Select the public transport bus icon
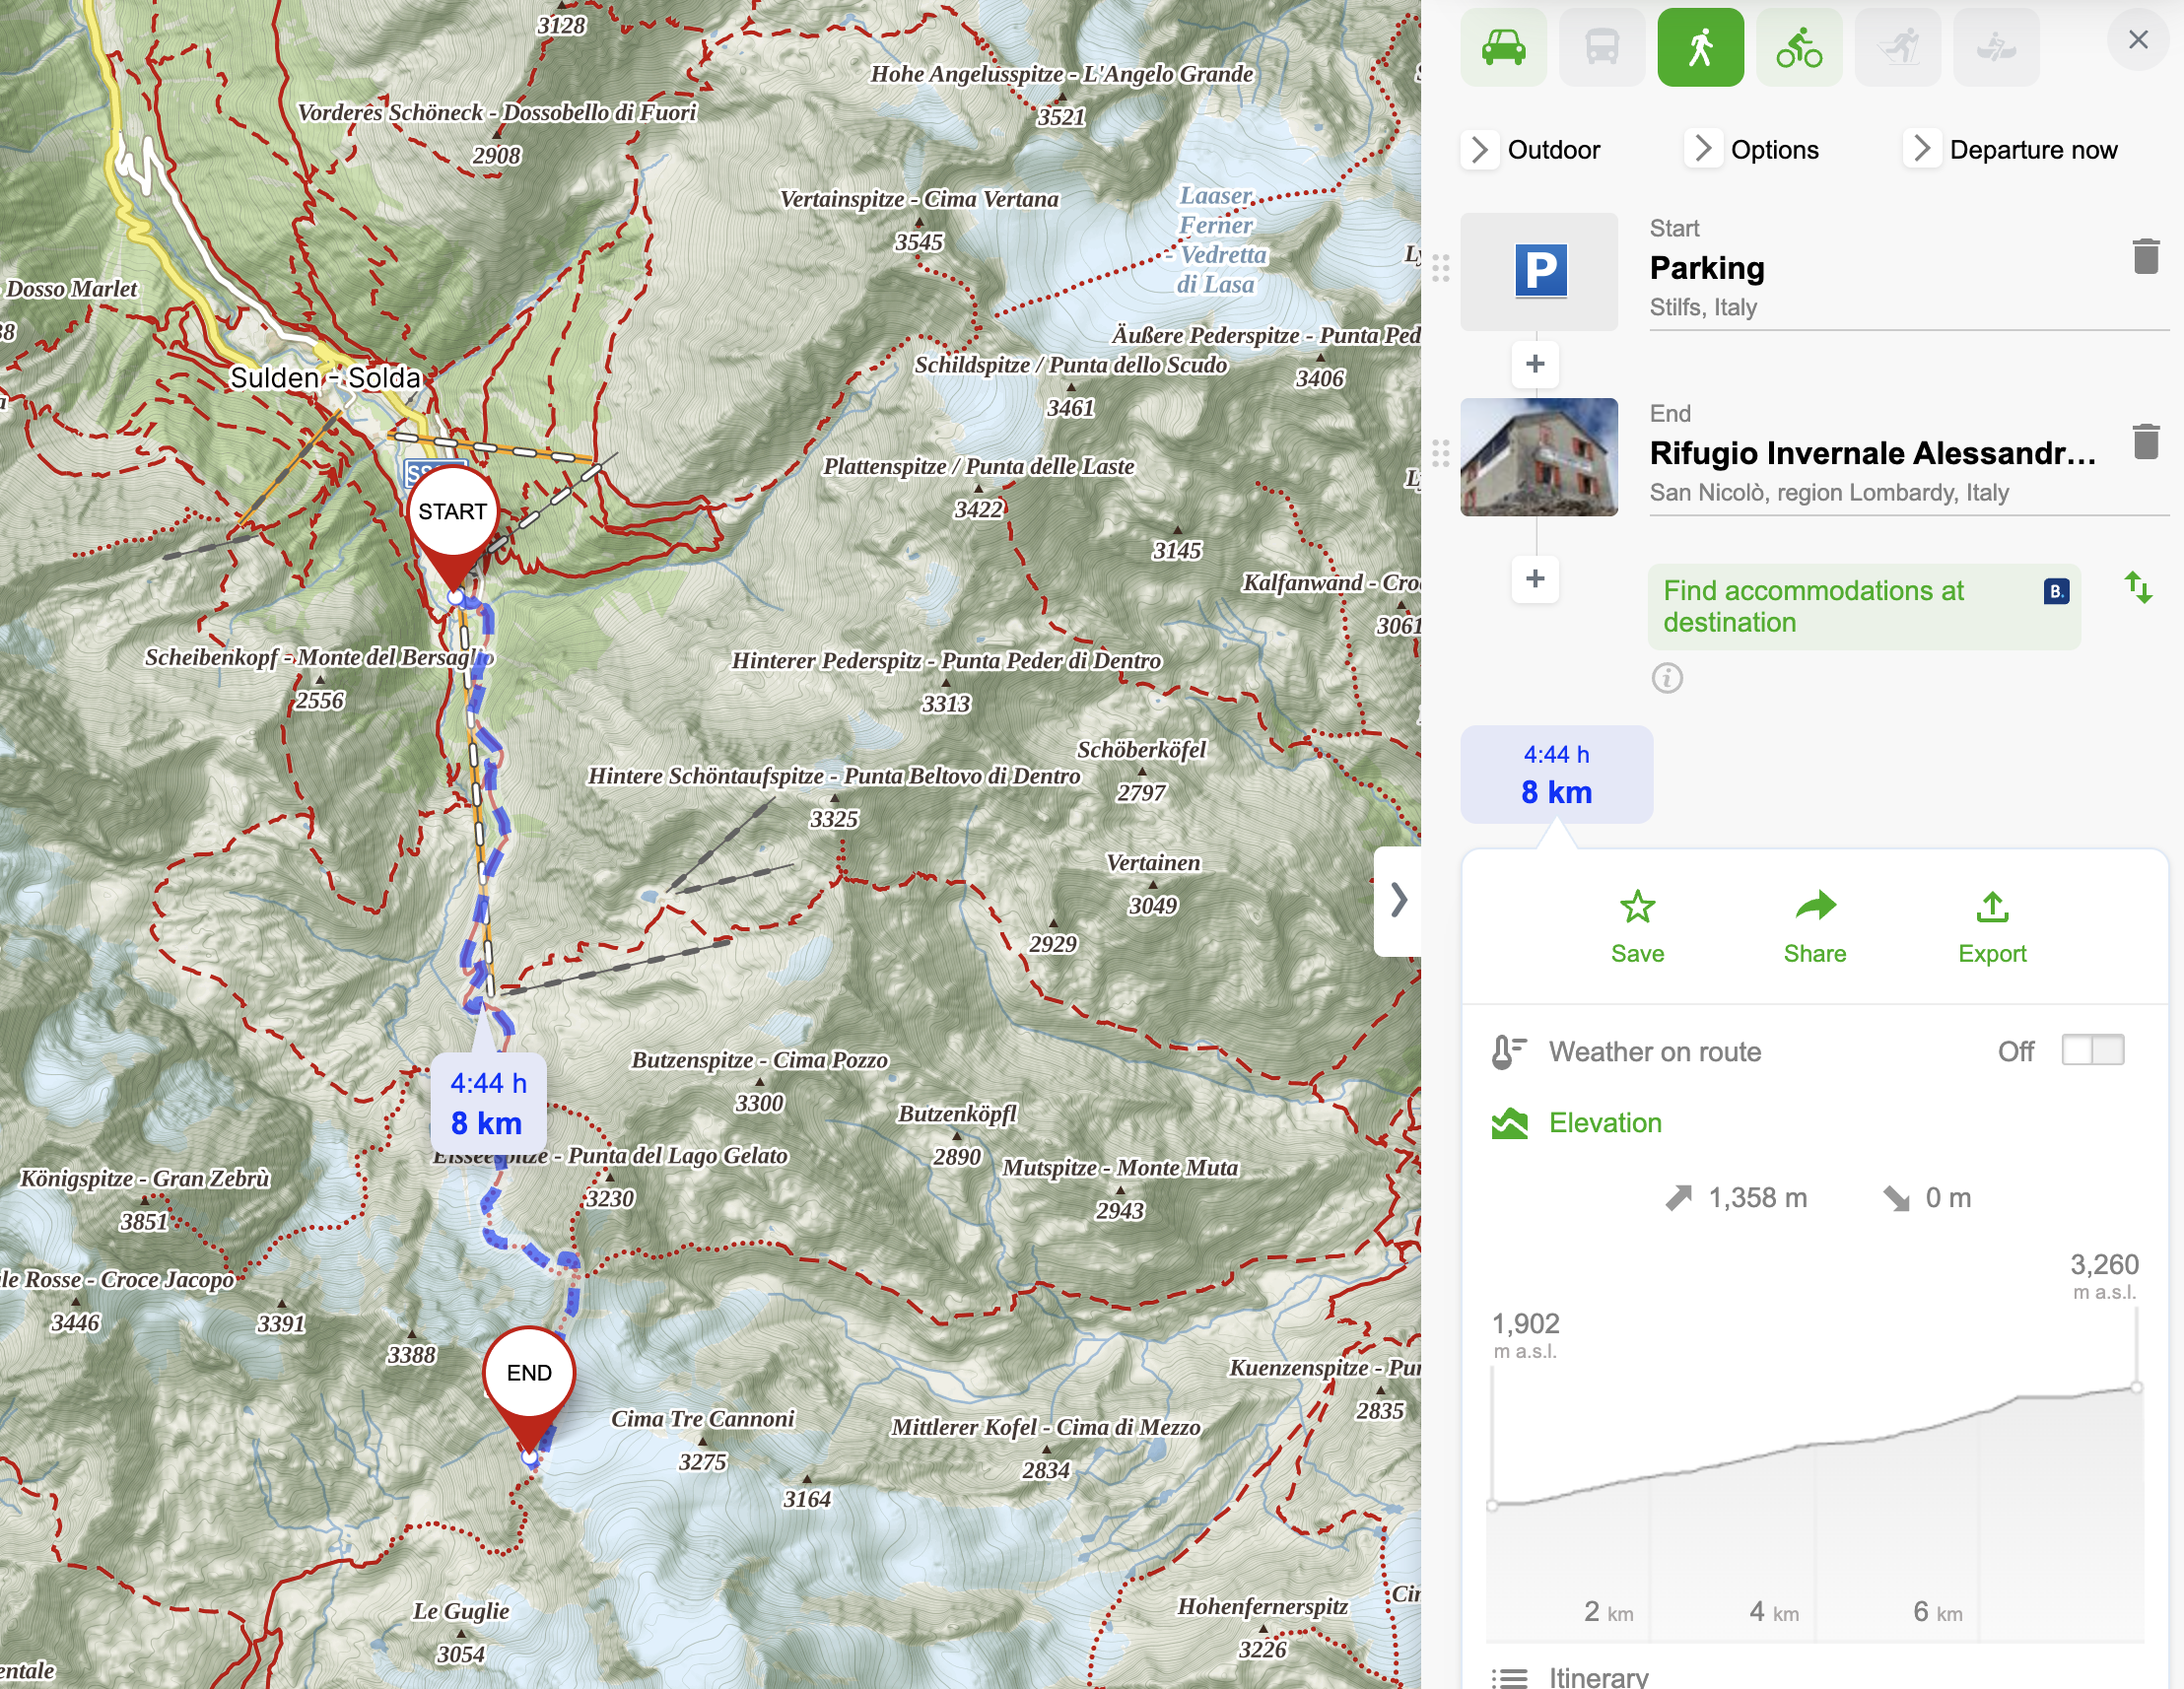 [x=1601, y=47]
